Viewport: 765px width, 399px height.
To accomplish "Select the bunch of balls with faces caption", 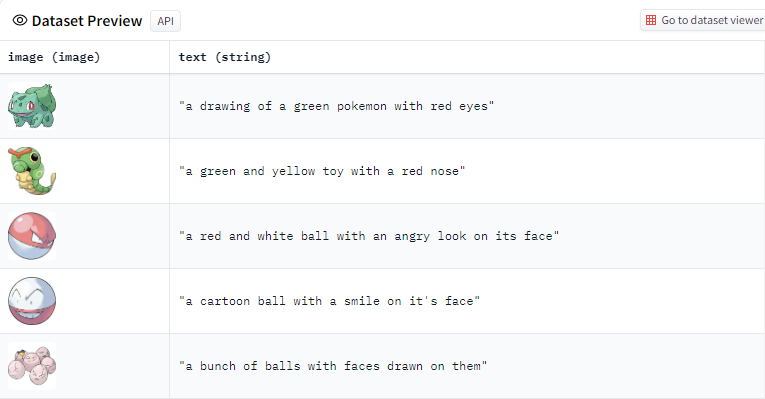I will pos(333,366).
